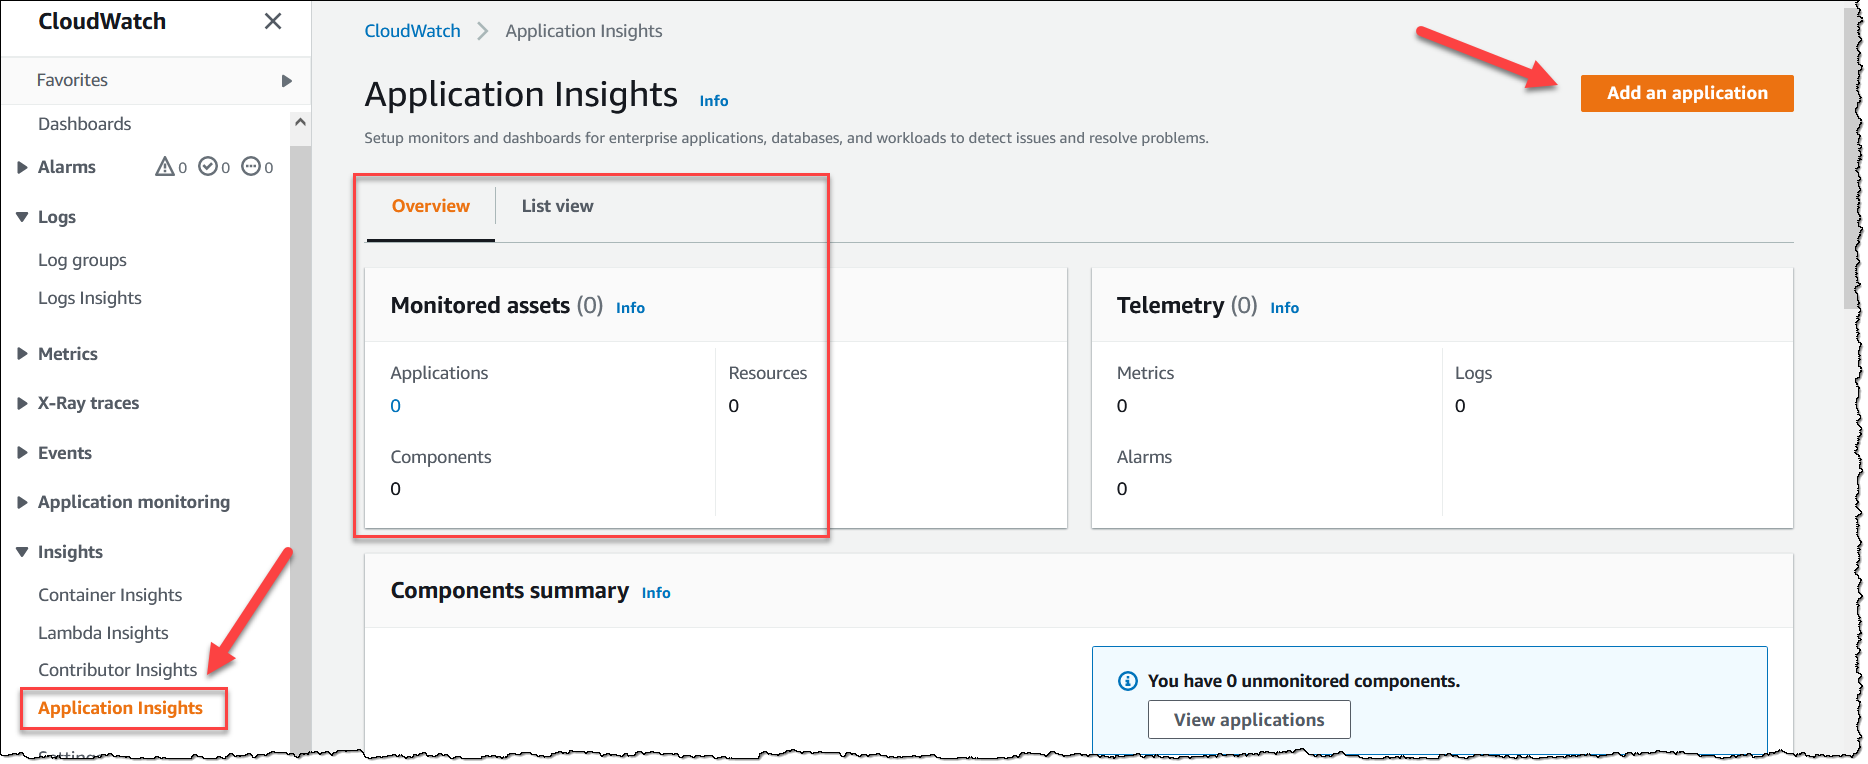
Task: Expand the Alarms section
Action: coord(22,167)
